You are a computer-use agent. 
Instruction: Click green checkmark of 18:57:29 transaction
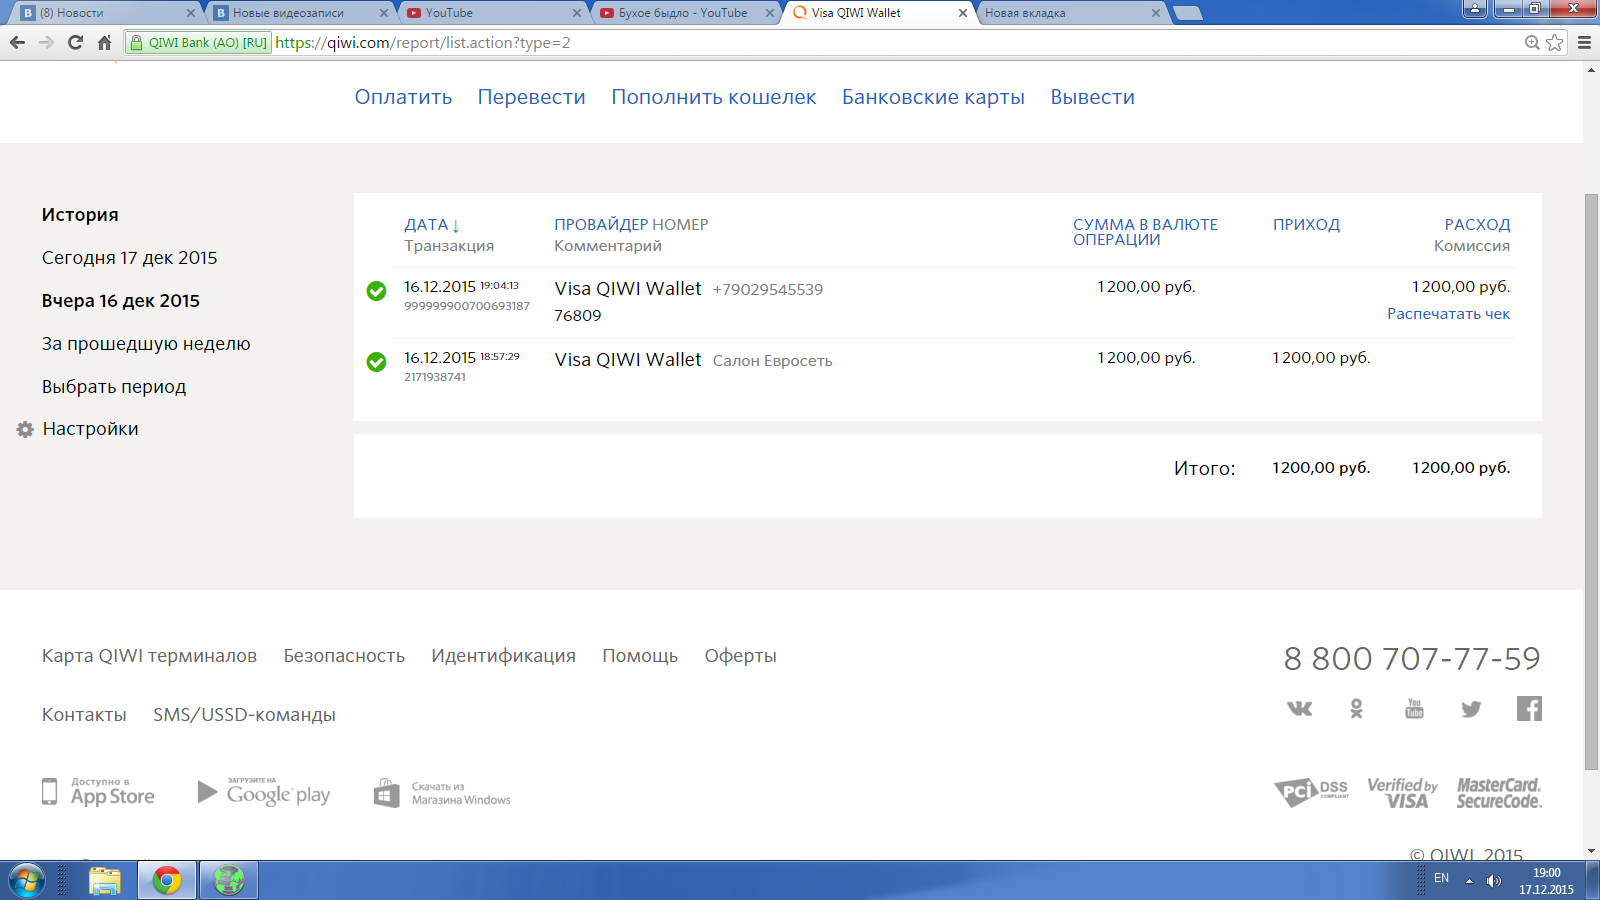pos(376,362)
